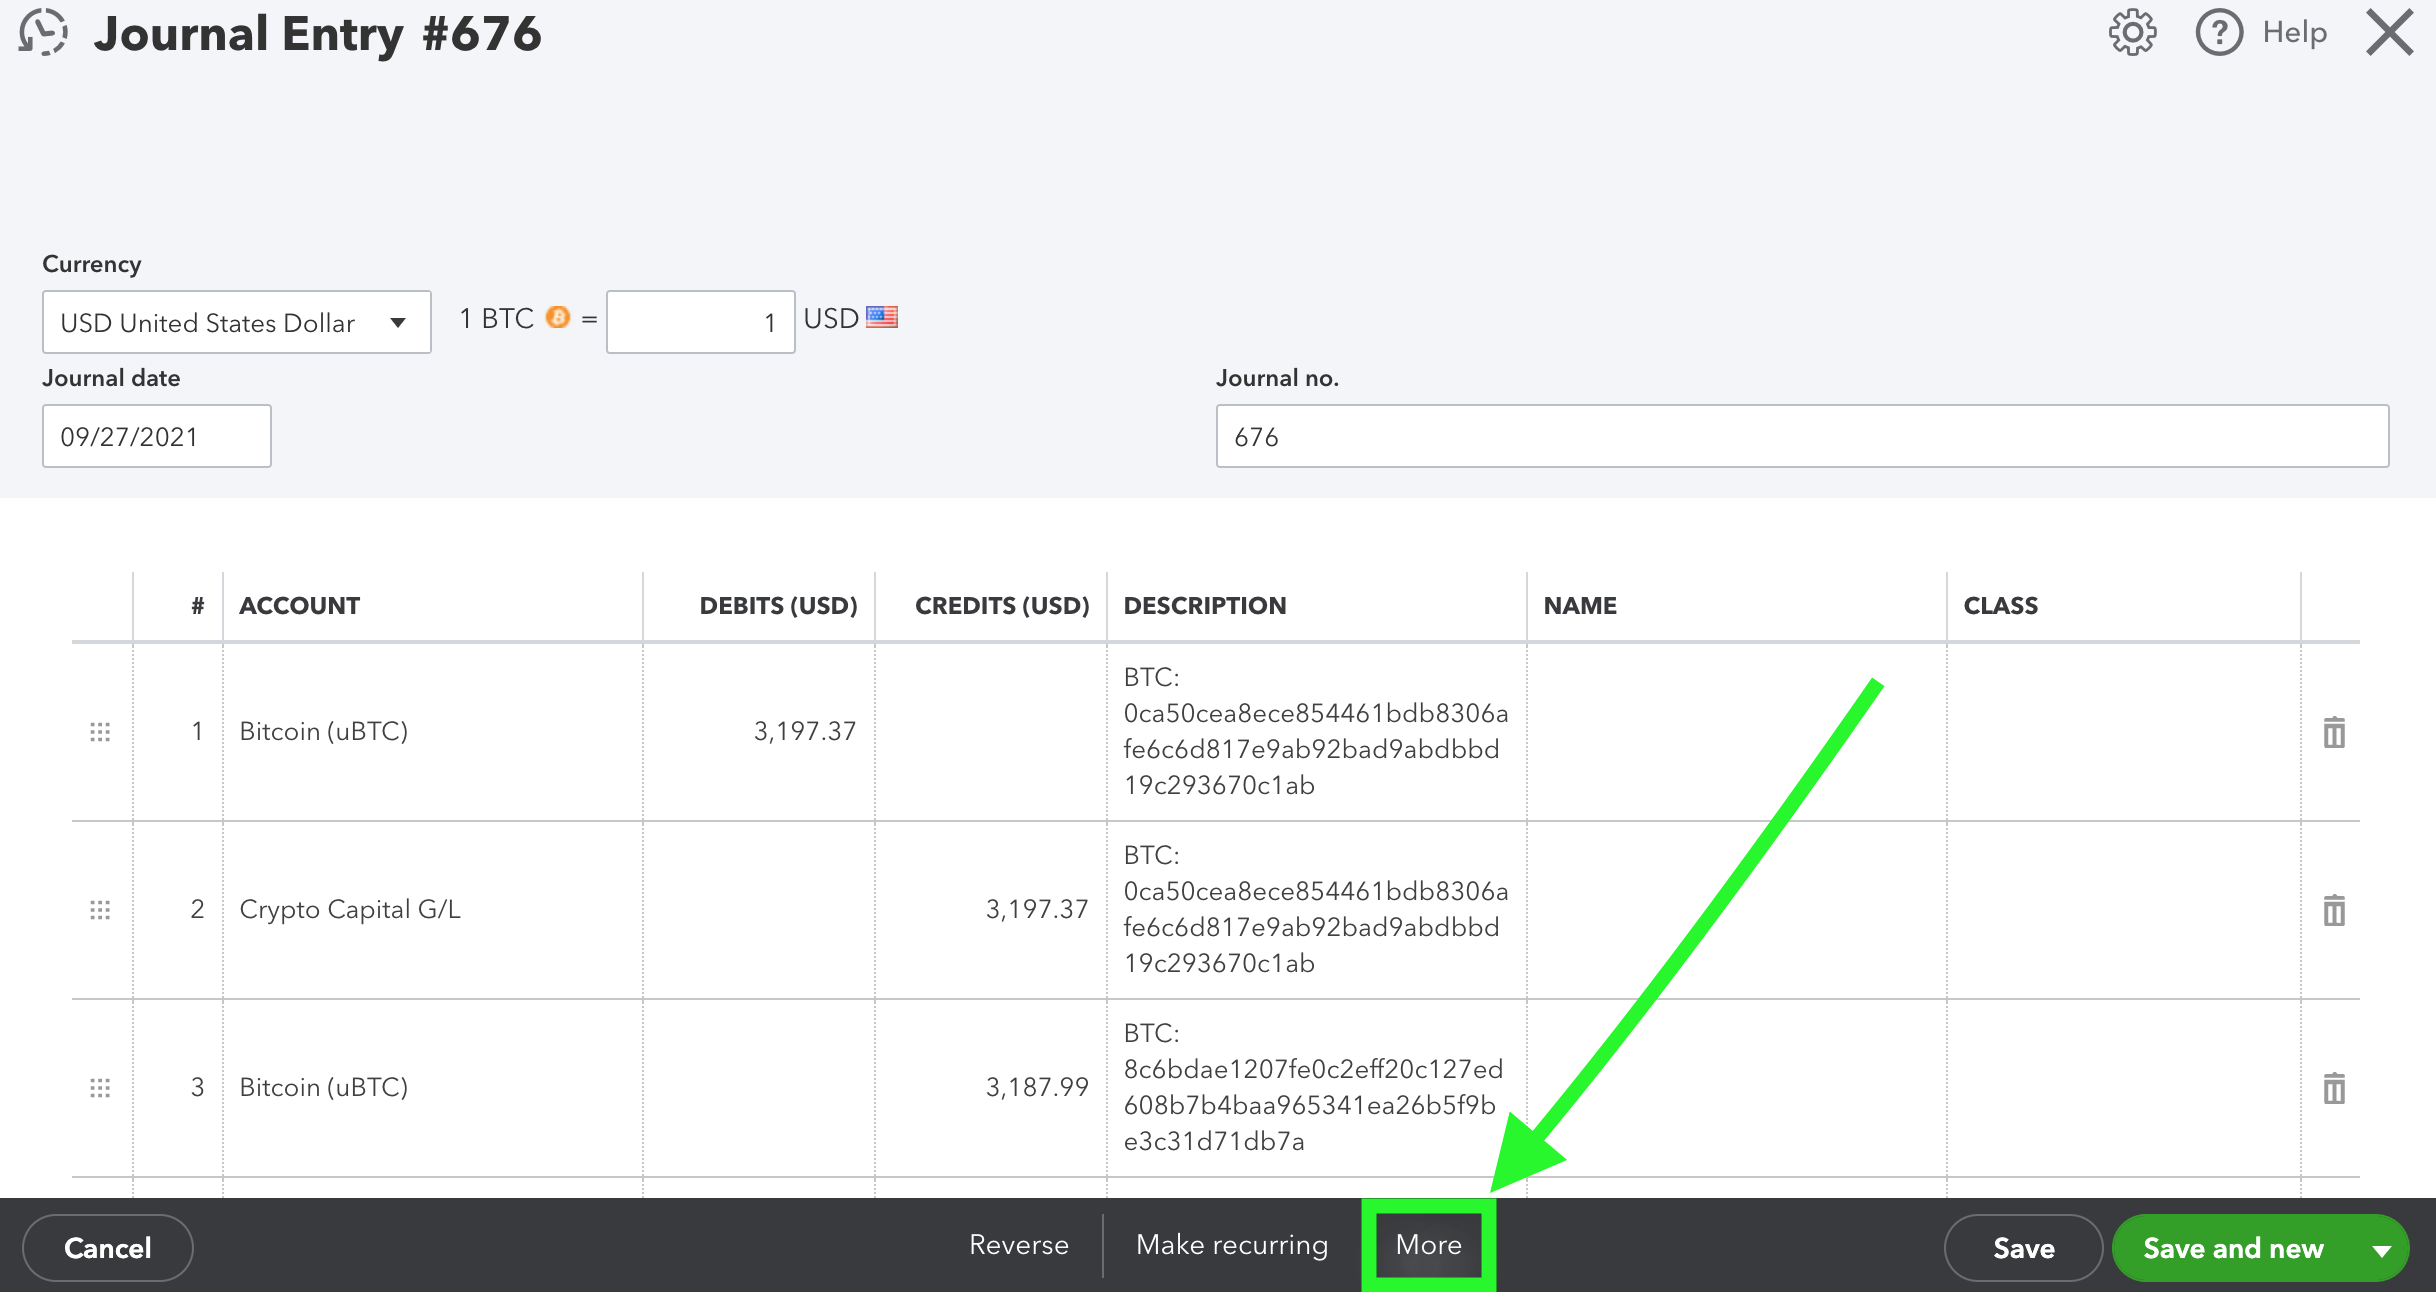The image size is (2436, 1292).
Task: Click the Bitcoin currency icon
Action: tap(558, 318)
